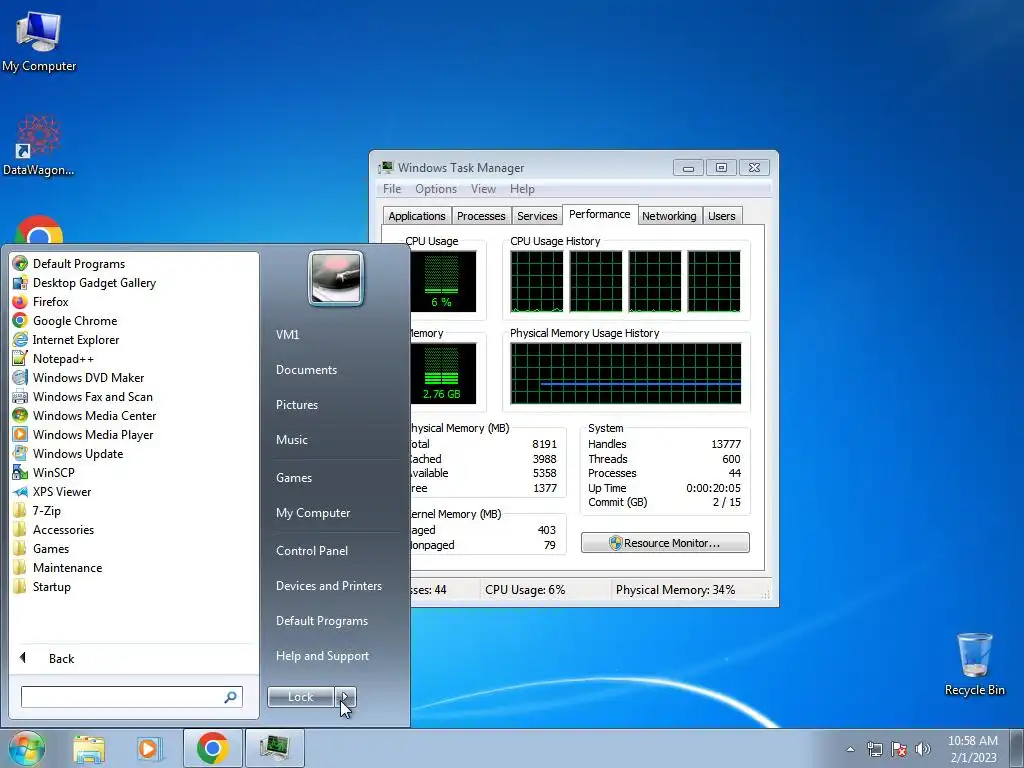Click the user account picture
This screenshot has height=768, width=1024.
336,278
